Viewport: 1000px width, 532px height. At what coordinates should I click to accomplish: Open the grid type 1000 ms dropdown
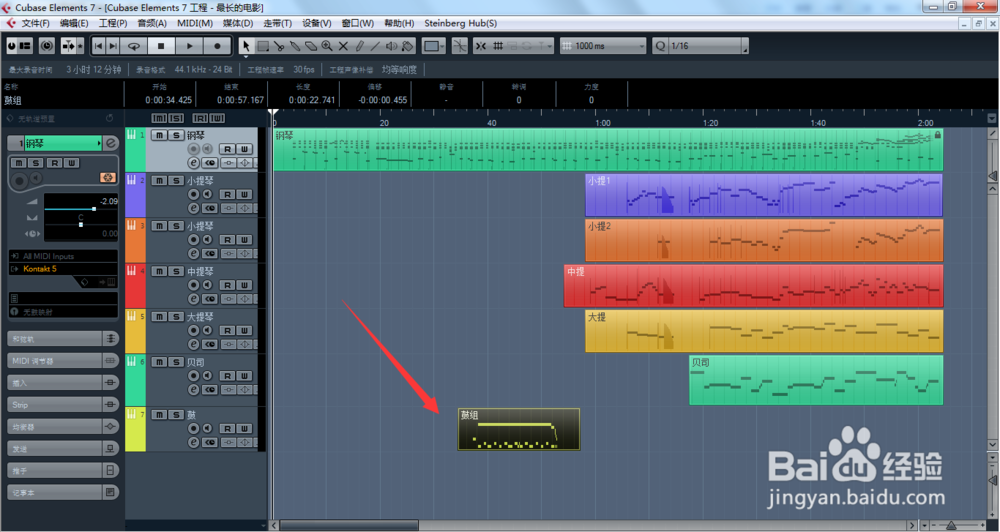pyautogui.click(x=603, y=46)
